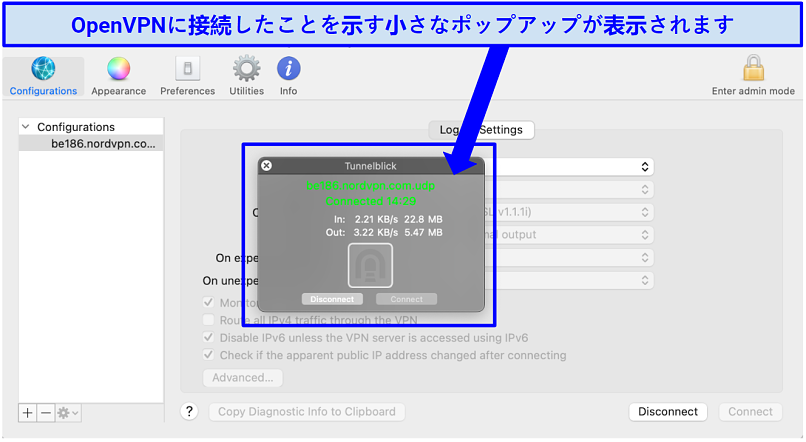Add a configuration with the plus button
806x442 pixels.
click(28, 413)
